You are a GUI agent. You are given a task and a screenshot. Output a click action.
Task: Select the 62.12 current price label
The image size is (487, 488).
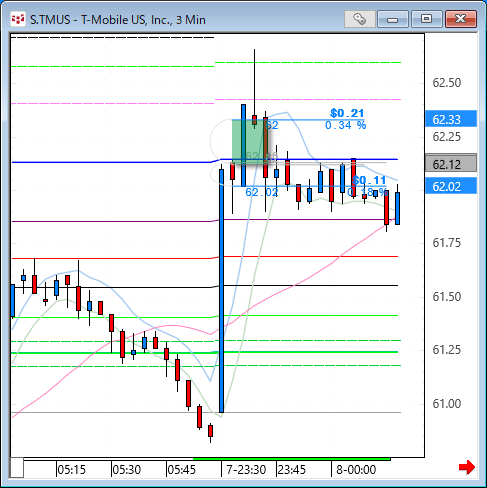pyautogui.click(x=451, y=163)
